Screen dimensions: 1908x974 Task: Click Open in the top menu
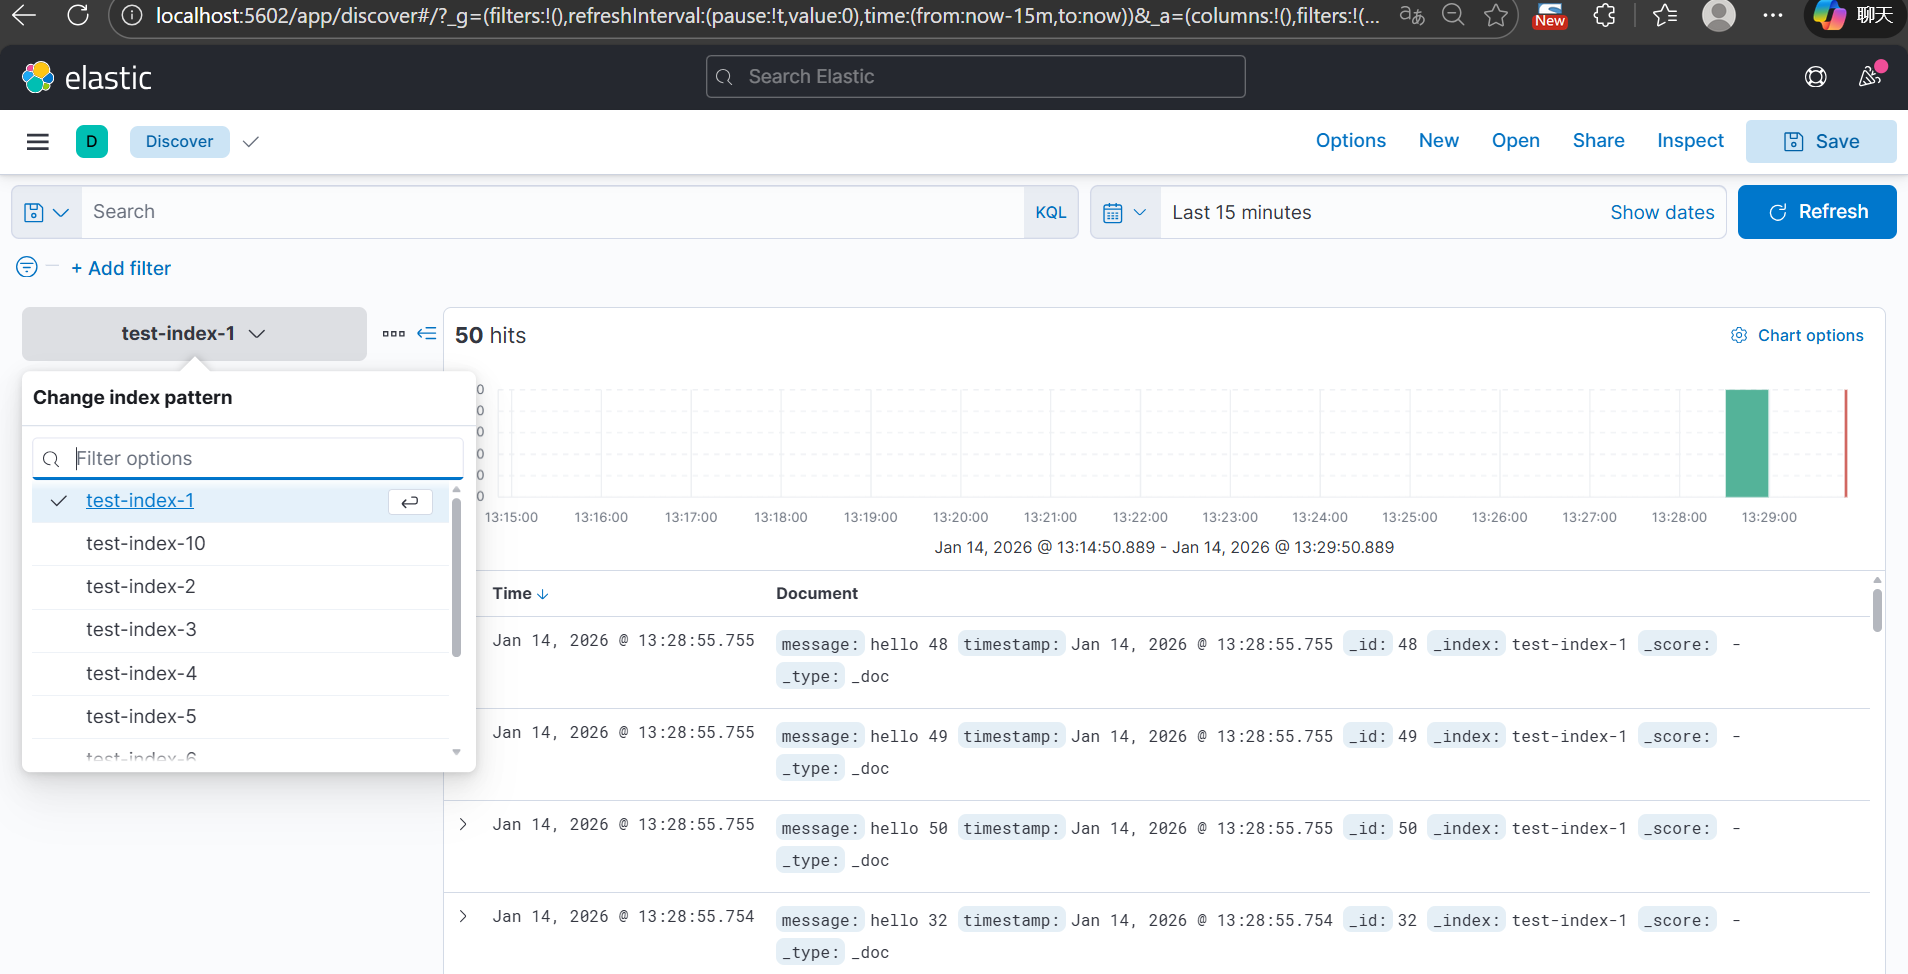click(1515, 141)
